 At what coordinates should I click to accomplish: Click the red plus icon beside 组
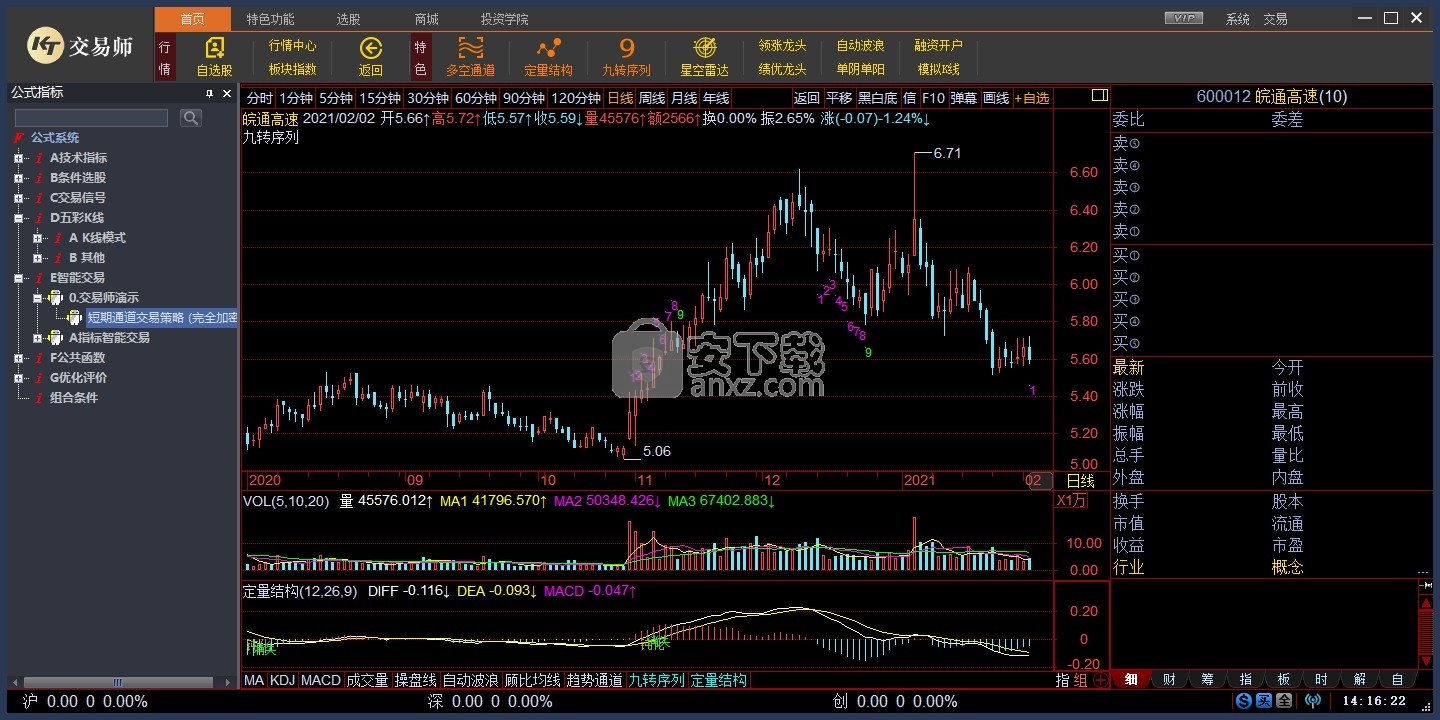click(x=1101, y=680)
